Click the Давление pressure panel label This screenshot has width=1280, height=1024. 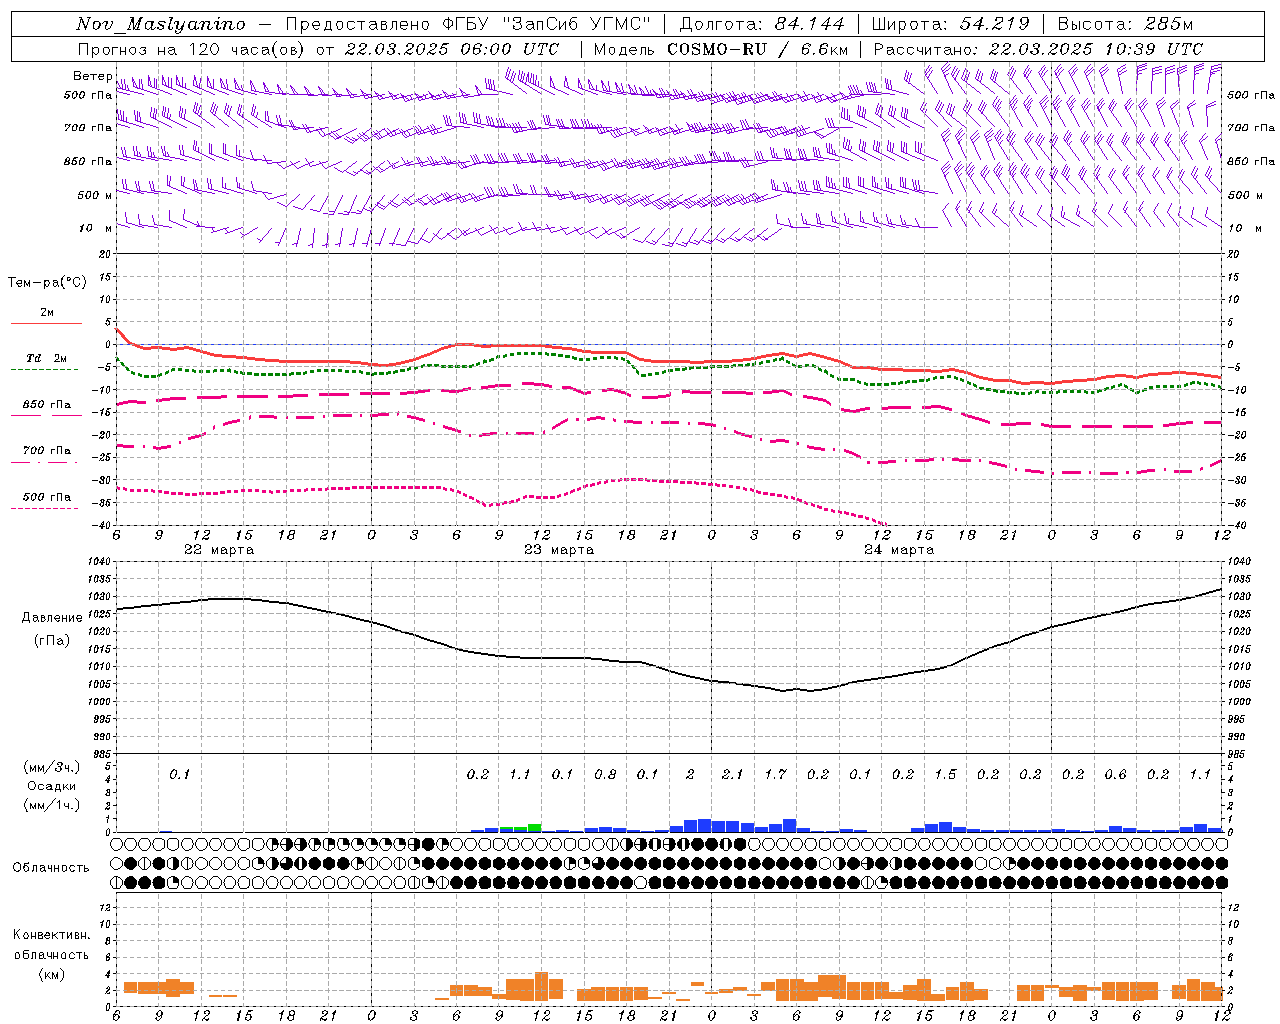click(x=52, y=618)
